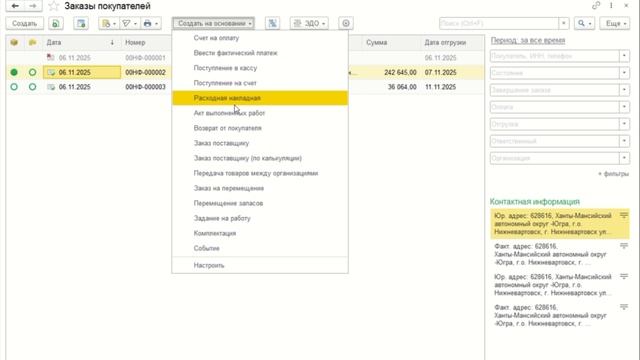
Task: Expand the Ответственный filter dropdown
Action: click(x=624, y=141)
